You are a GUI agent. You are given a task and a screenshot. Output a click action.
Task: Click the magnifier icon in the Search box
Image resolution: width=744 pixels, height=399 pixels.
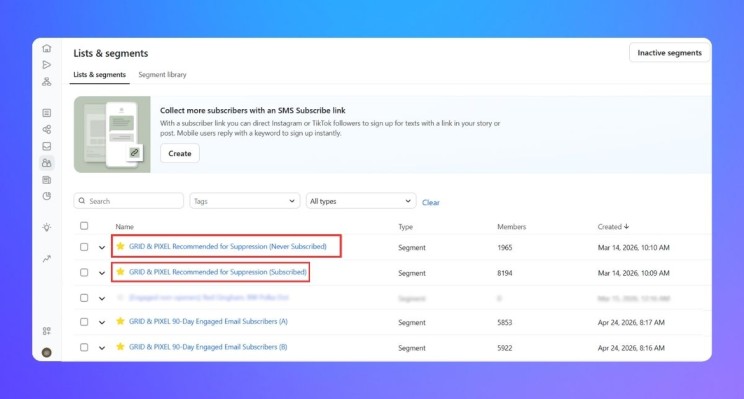[x=82, y=201]
